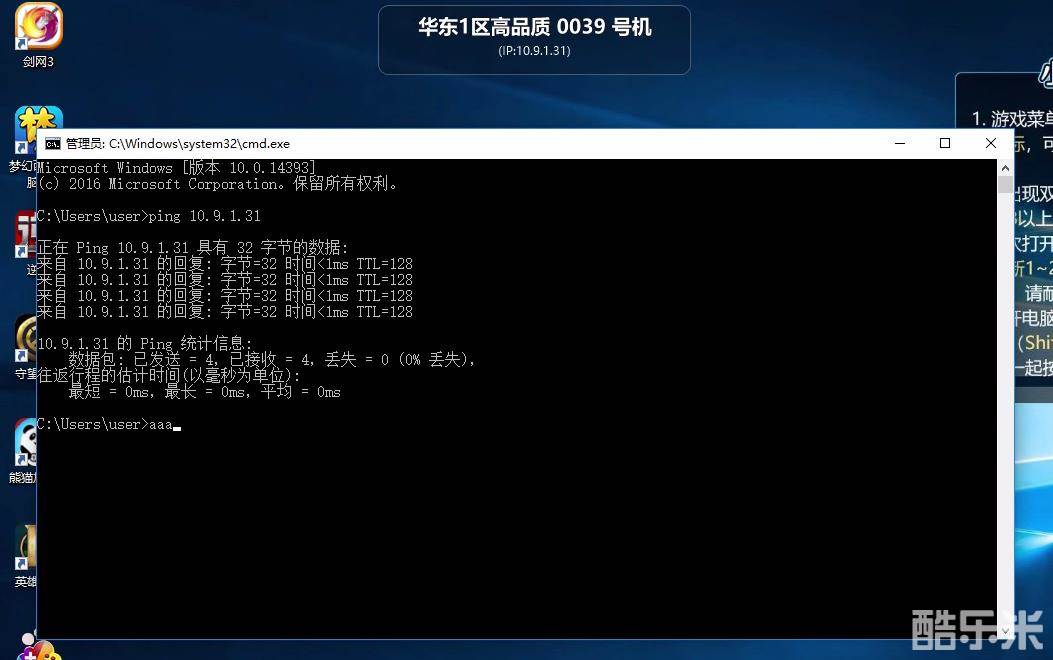Select the red 逆 game desktop shortcut
This screenshot has width=1053, height=660.
pyautogui.click(x=25, y=236)
